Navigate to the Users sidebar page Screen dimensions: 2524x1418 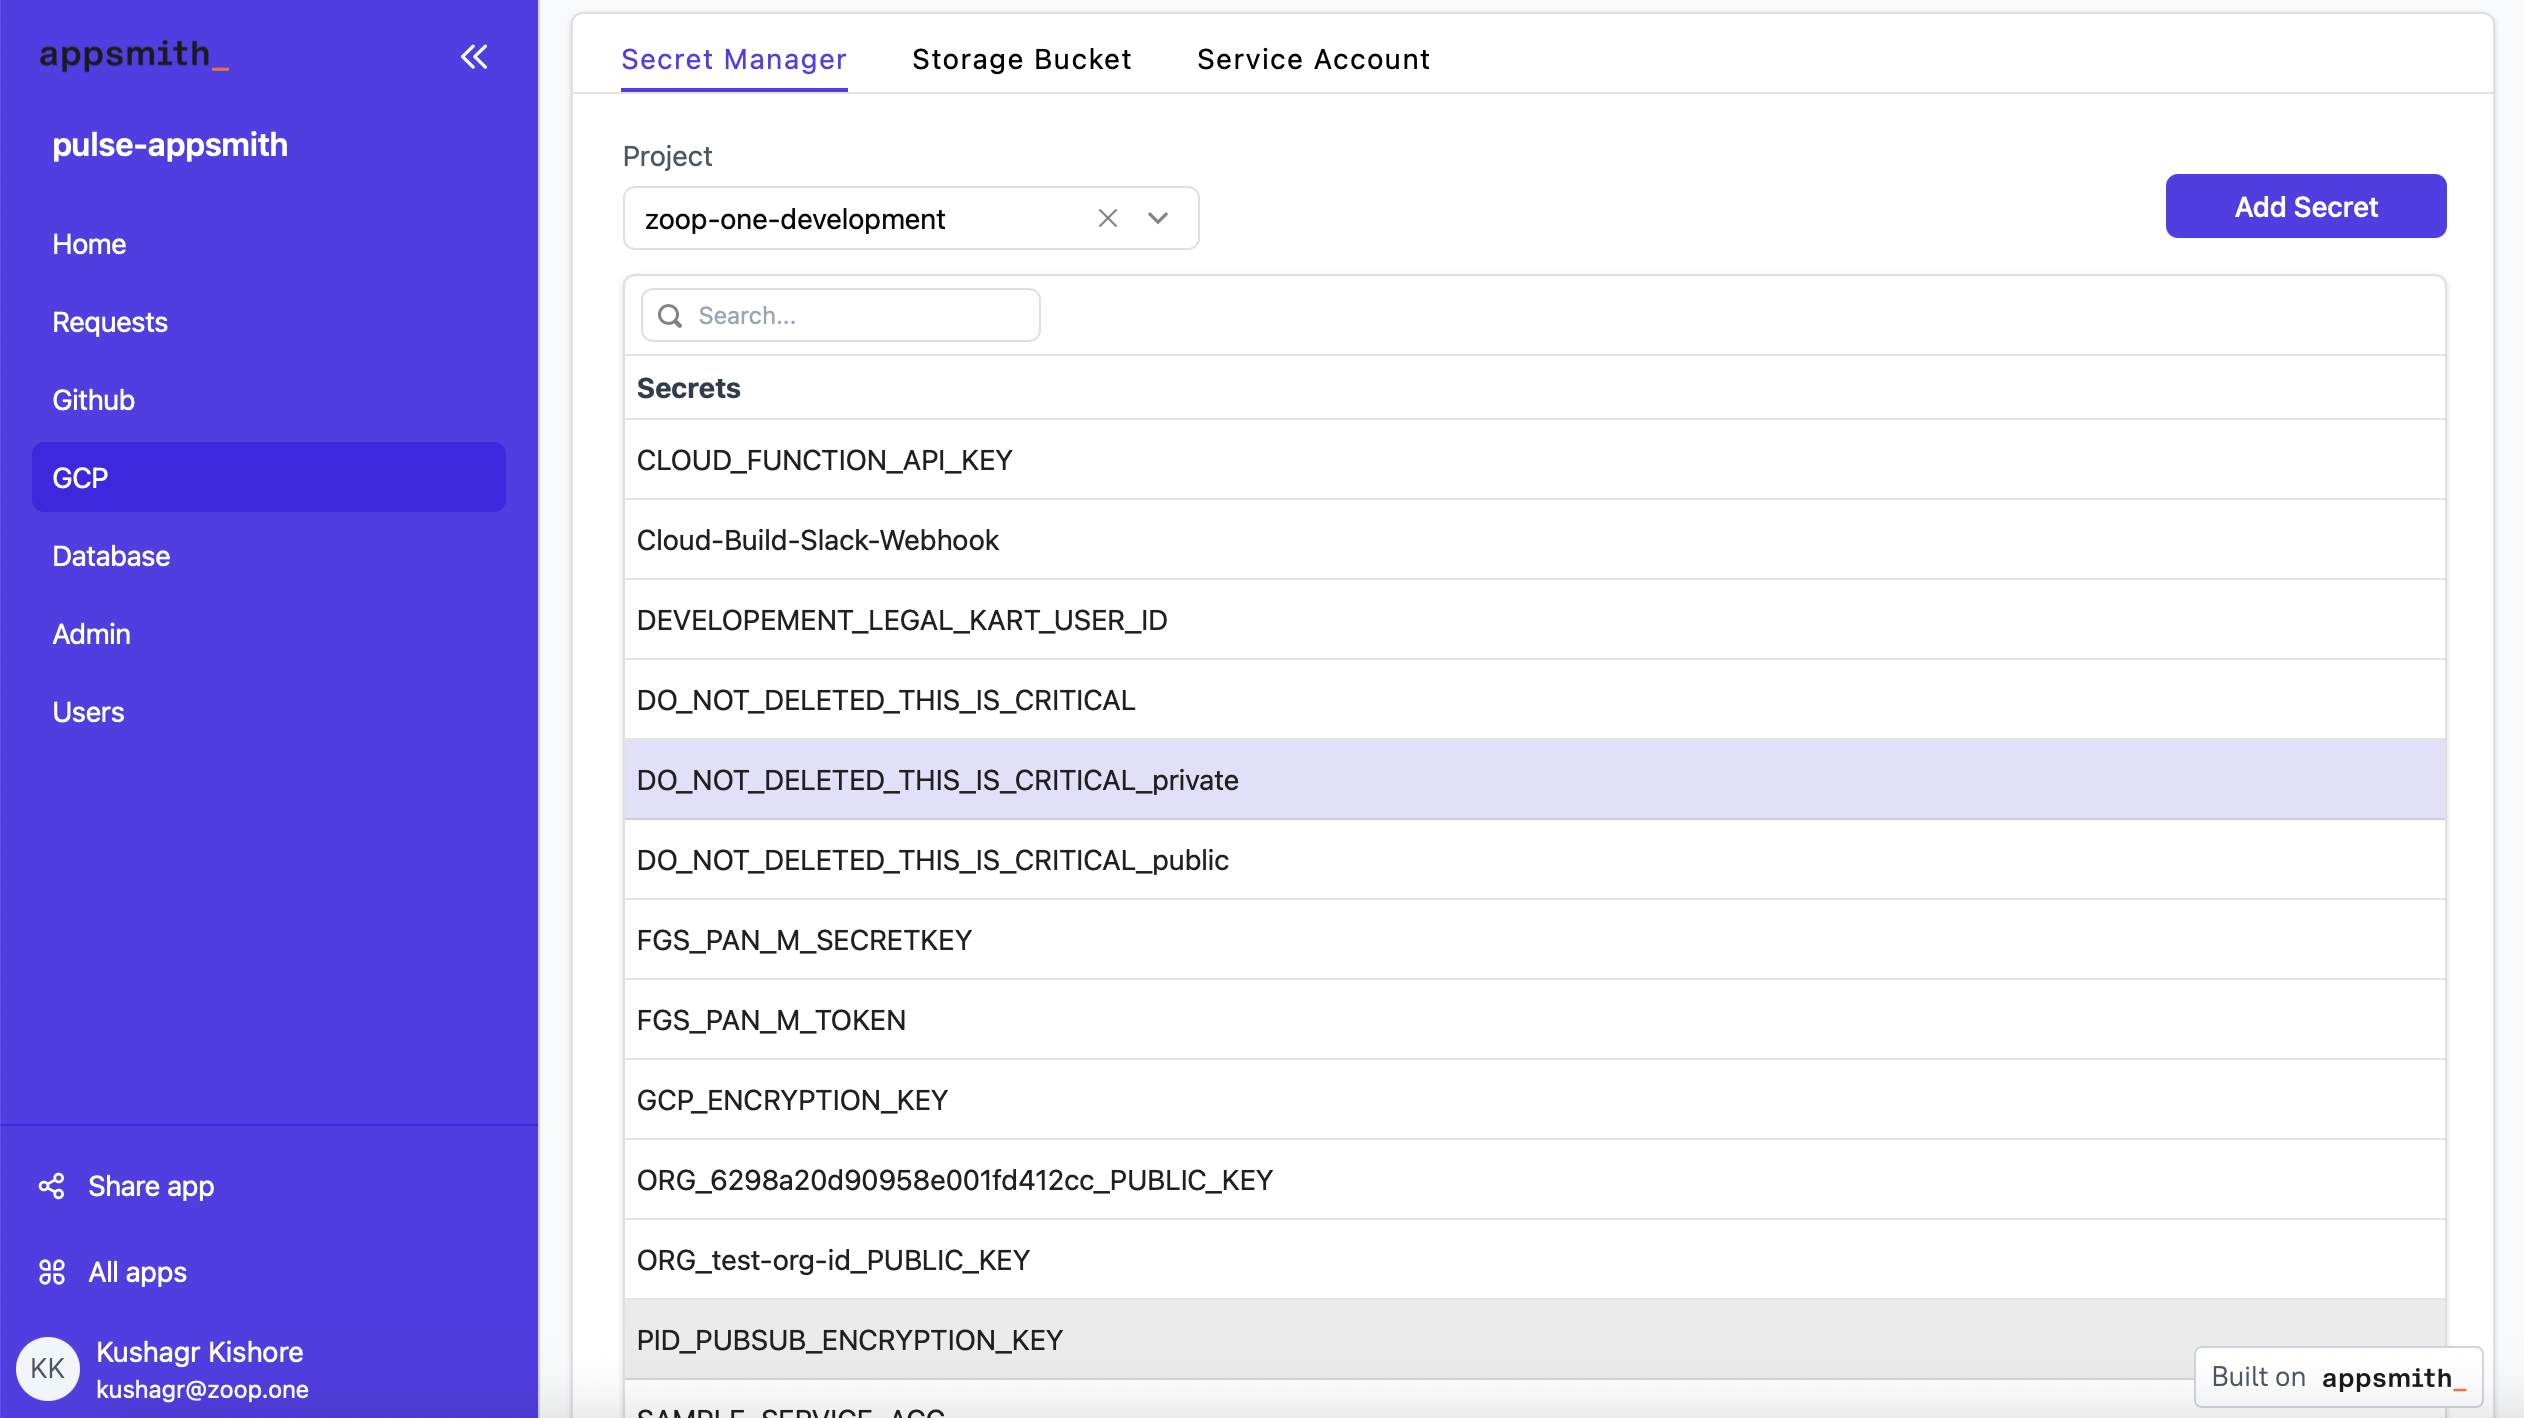(88, 712)
